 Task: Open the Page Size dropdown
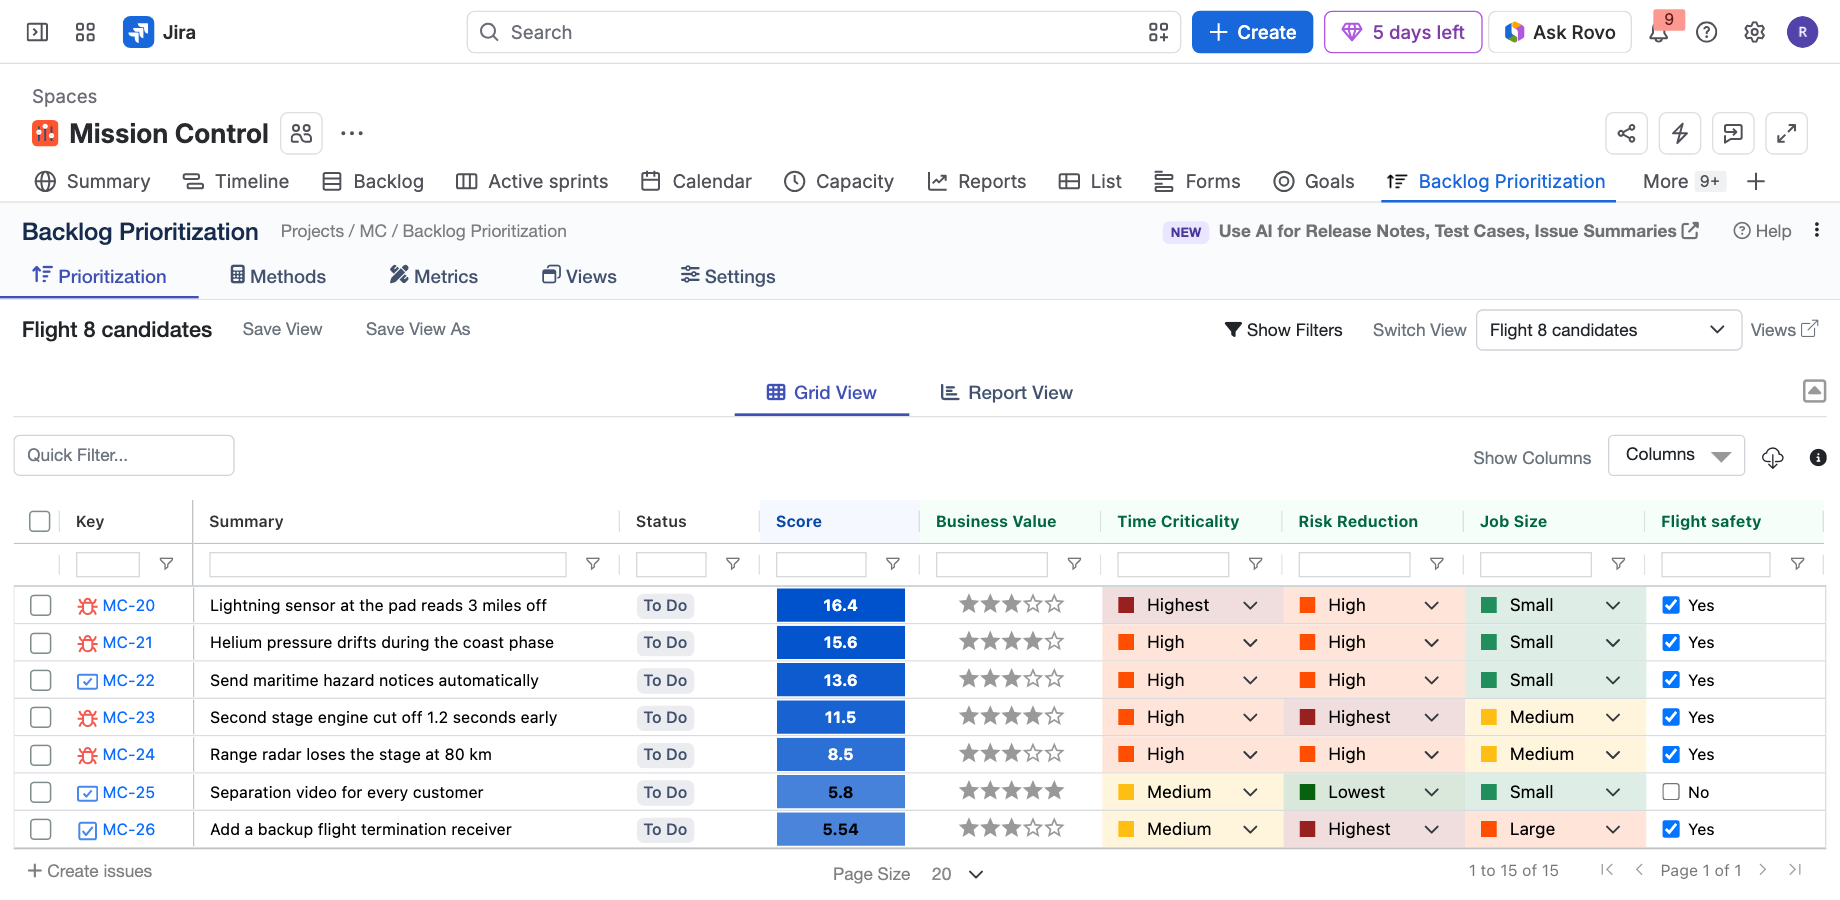958,874
